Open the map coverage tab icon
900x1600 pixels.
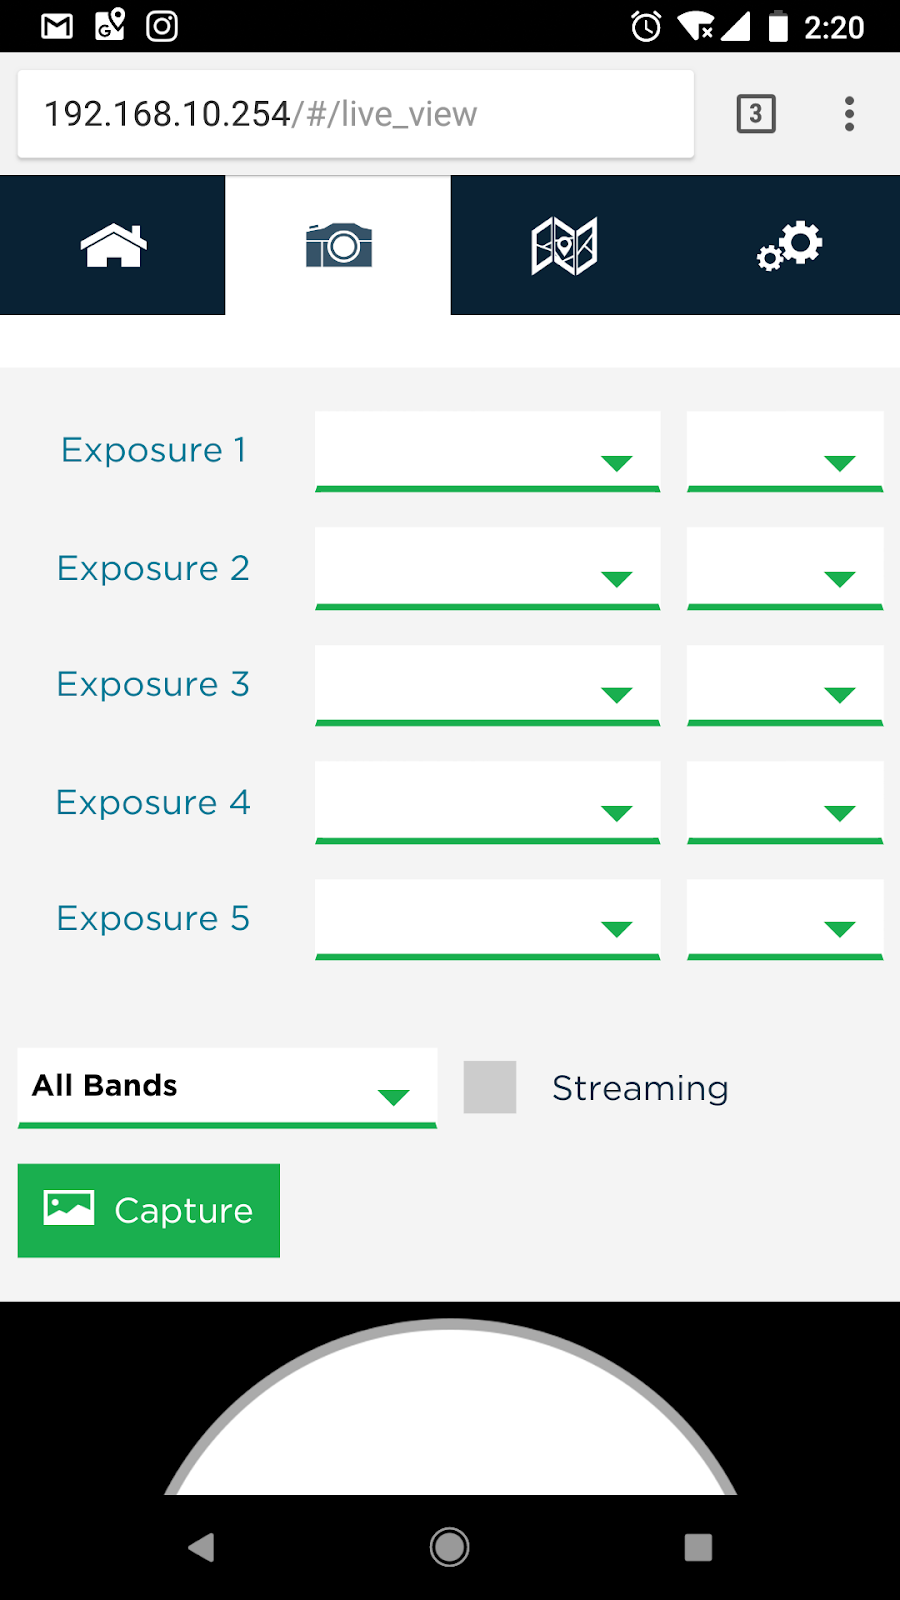[564, 245]
